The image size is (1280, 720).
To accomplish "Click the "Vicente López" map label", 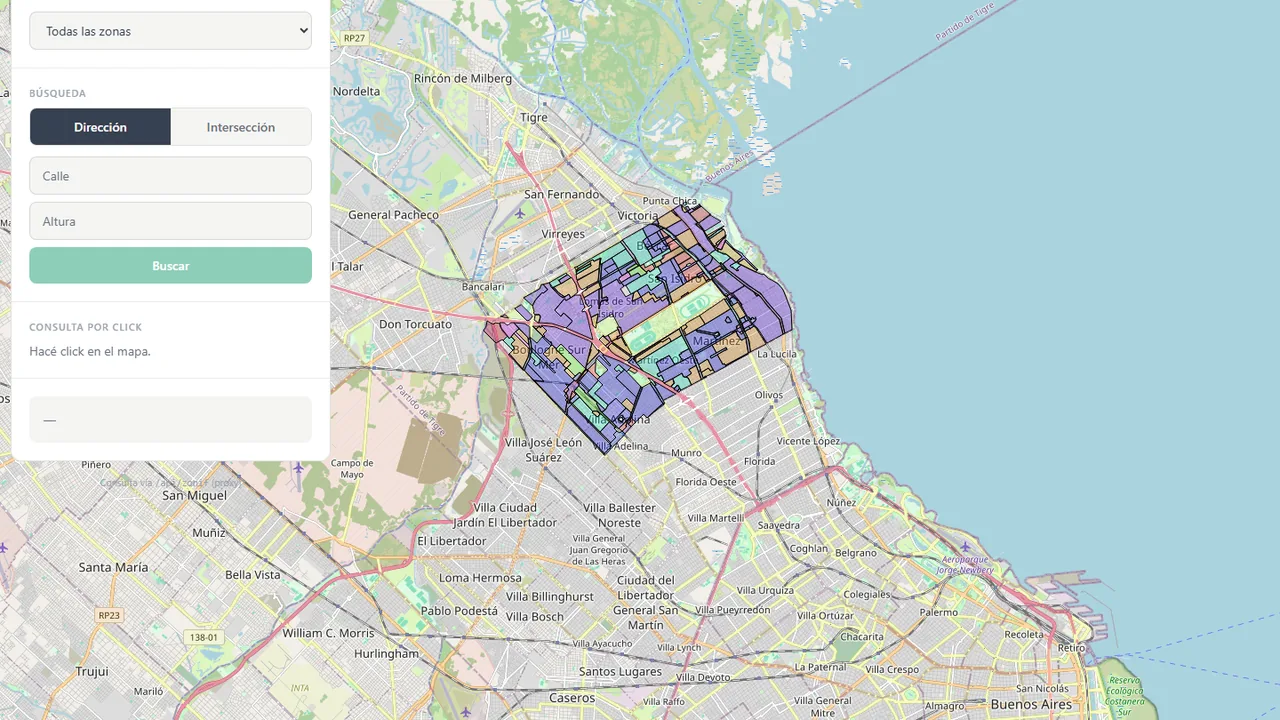I will coord(809,441).
